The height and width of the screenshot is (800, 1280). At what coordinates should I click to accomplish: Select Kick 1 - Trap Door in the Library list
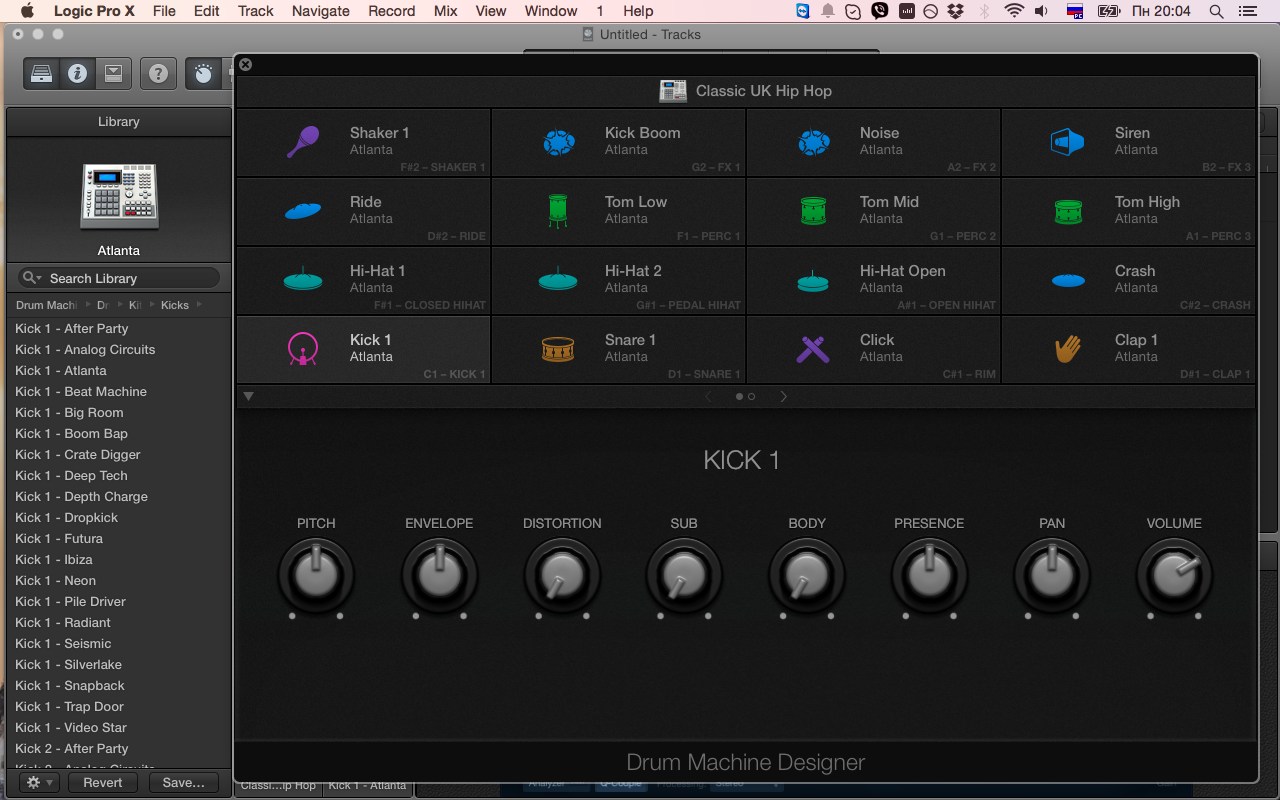(70, 706)
